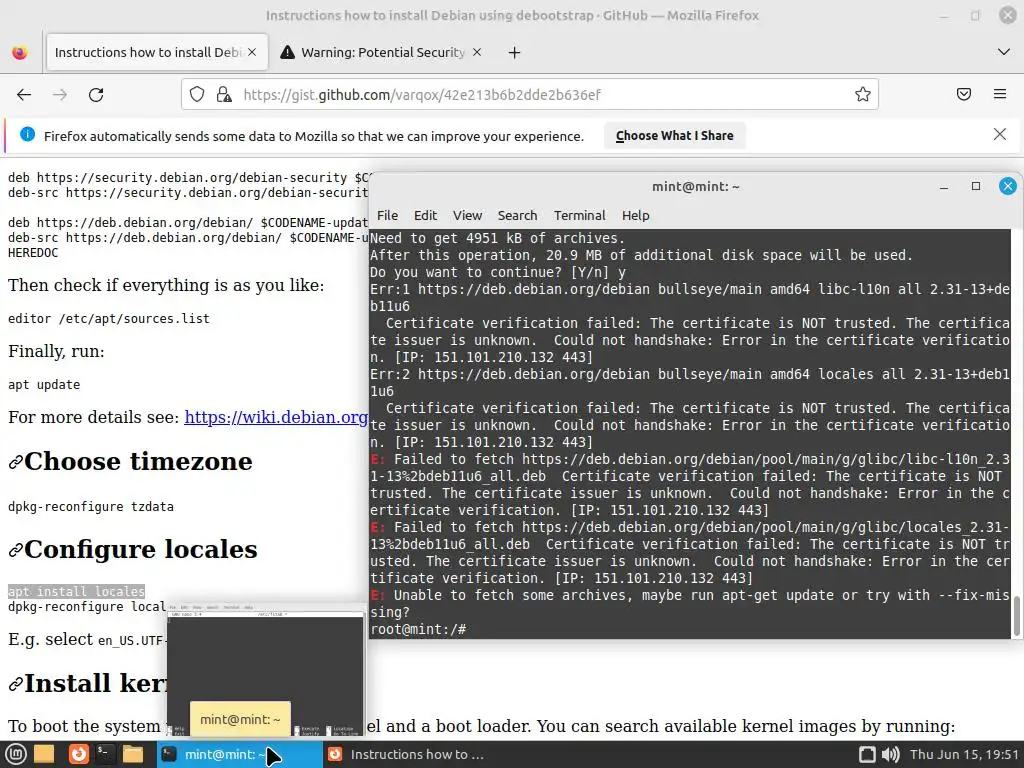This screenshot has height=768, width=1024.
Task: Open the terminal Edit menu
Action: (425, 216)
